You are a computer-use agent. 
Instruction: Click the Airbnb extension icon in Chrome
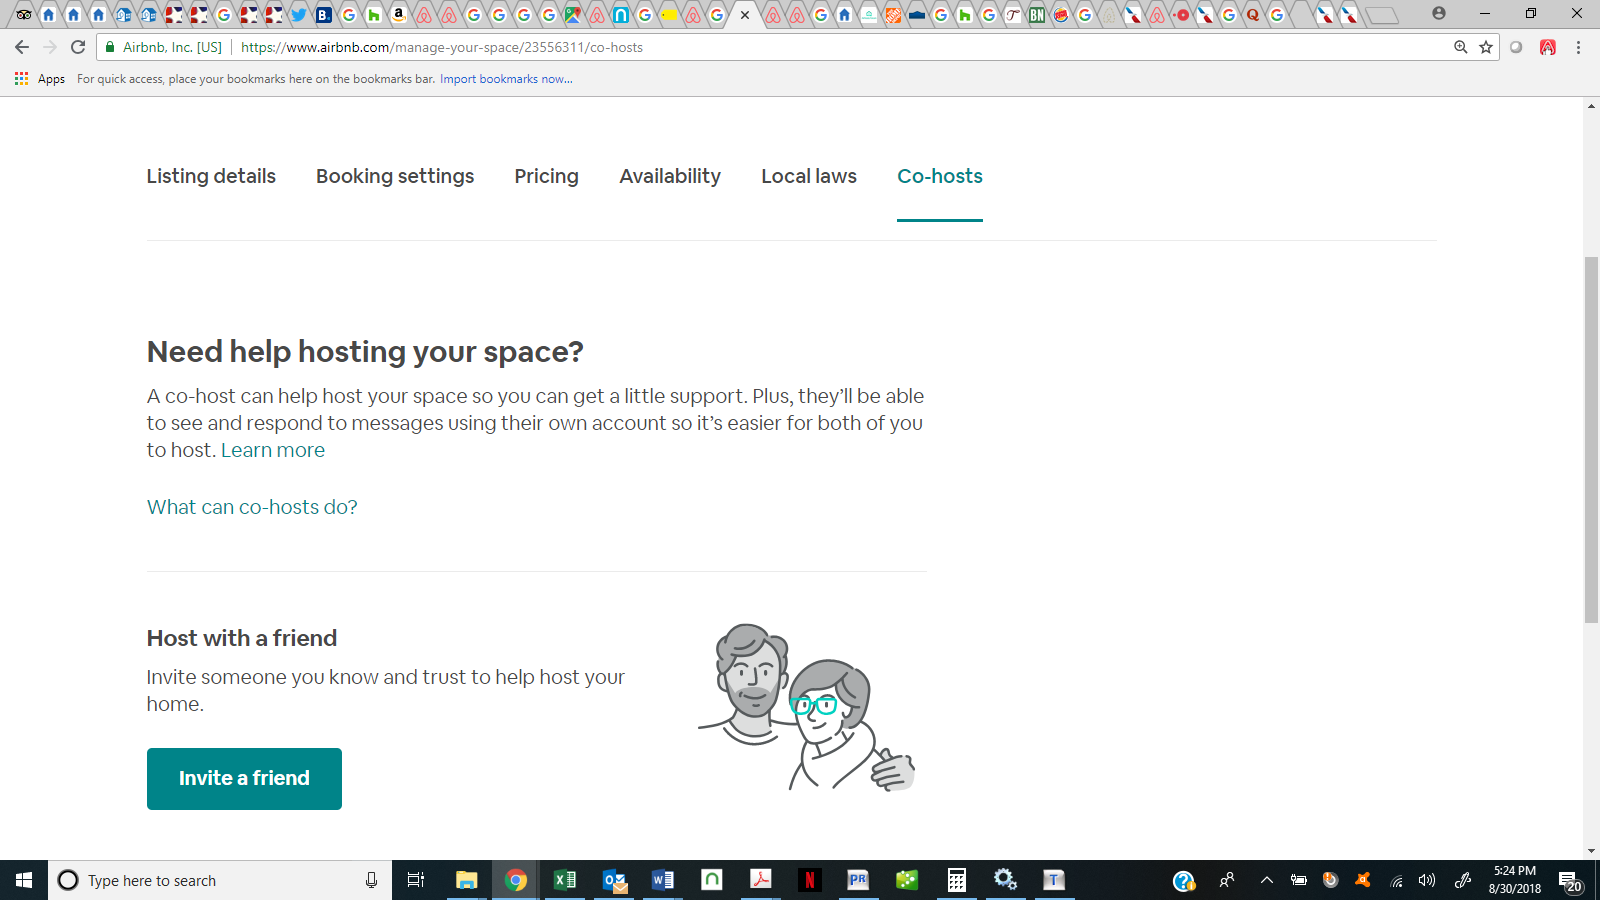coord(1548,46)
